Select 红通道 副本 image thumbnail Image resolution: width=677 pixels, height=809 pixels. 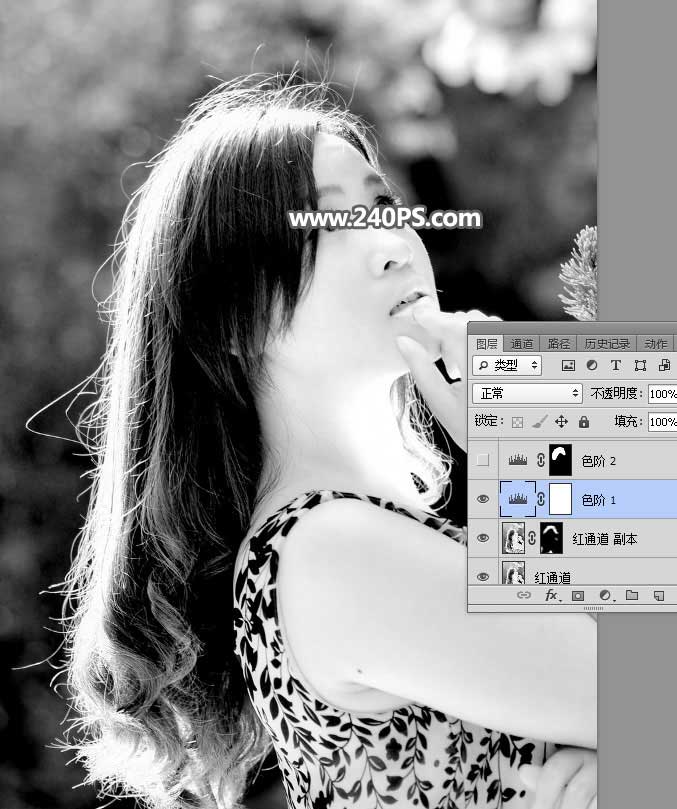513,538
